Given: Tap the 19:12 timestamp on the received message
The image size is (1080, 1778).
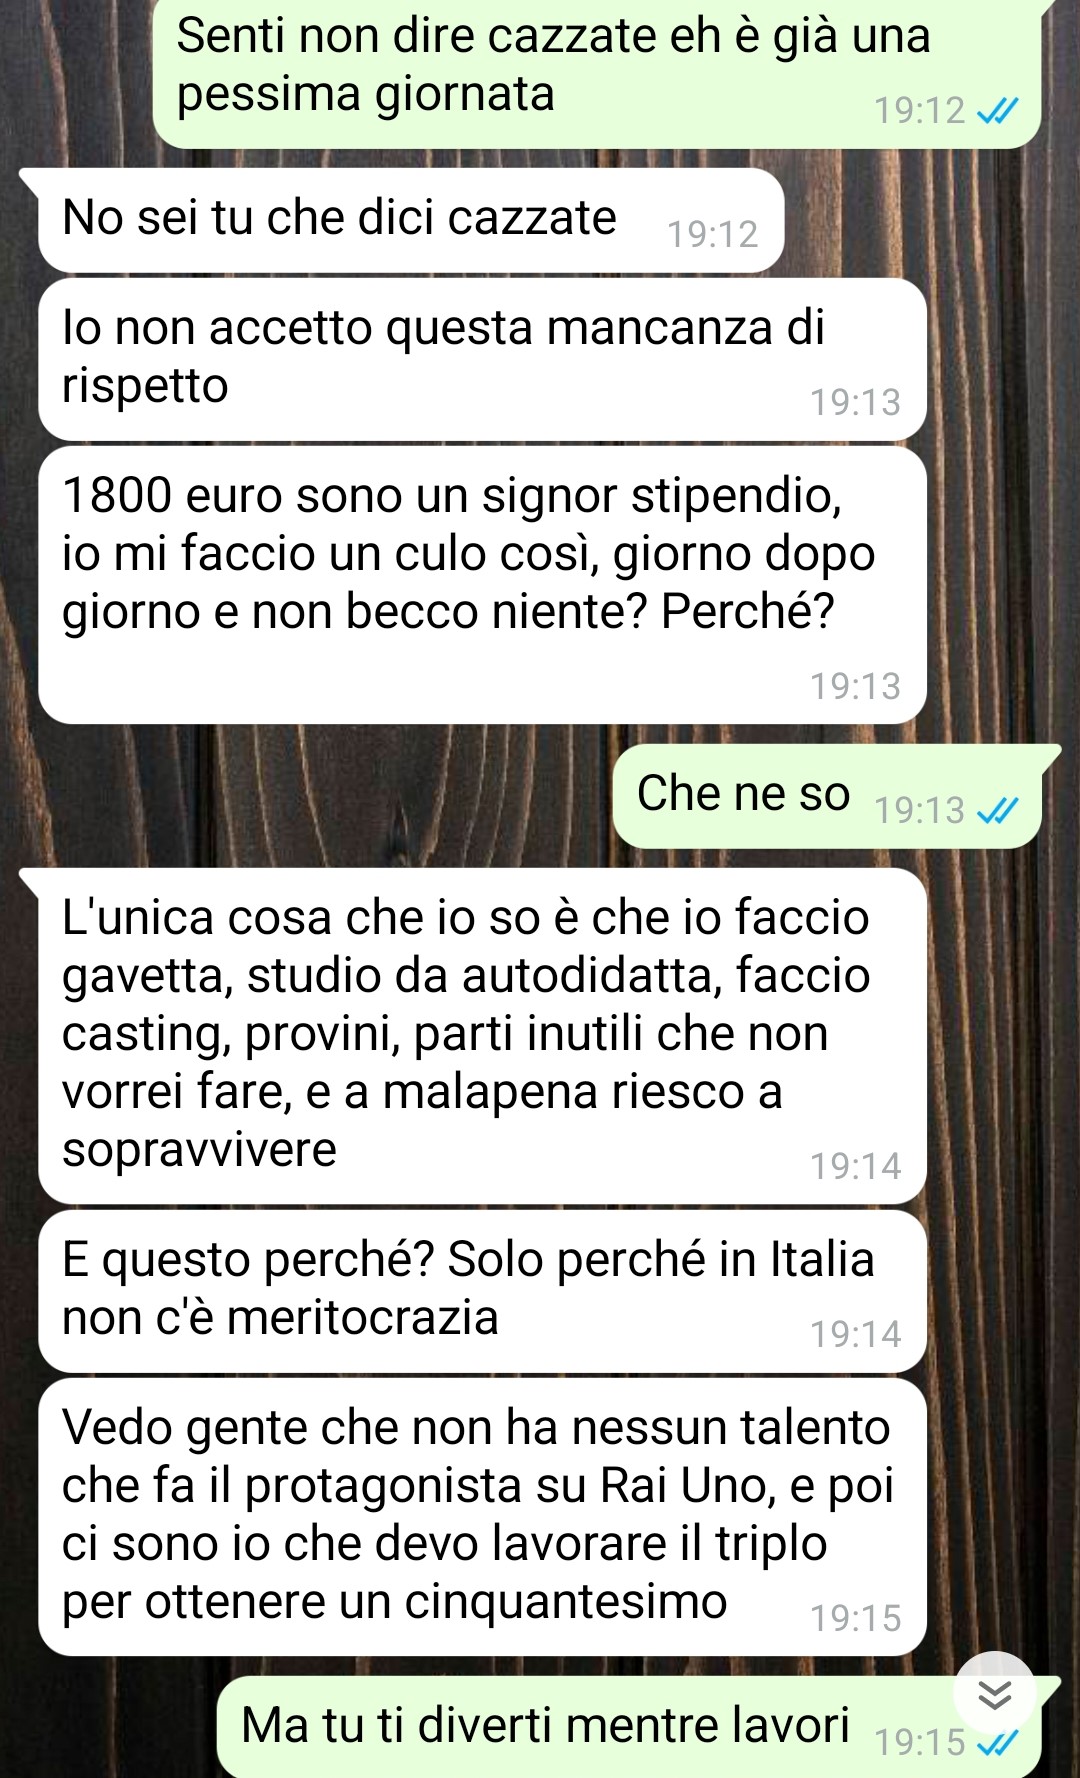Looking at the screenshot, I should click(x=713, y=234).
